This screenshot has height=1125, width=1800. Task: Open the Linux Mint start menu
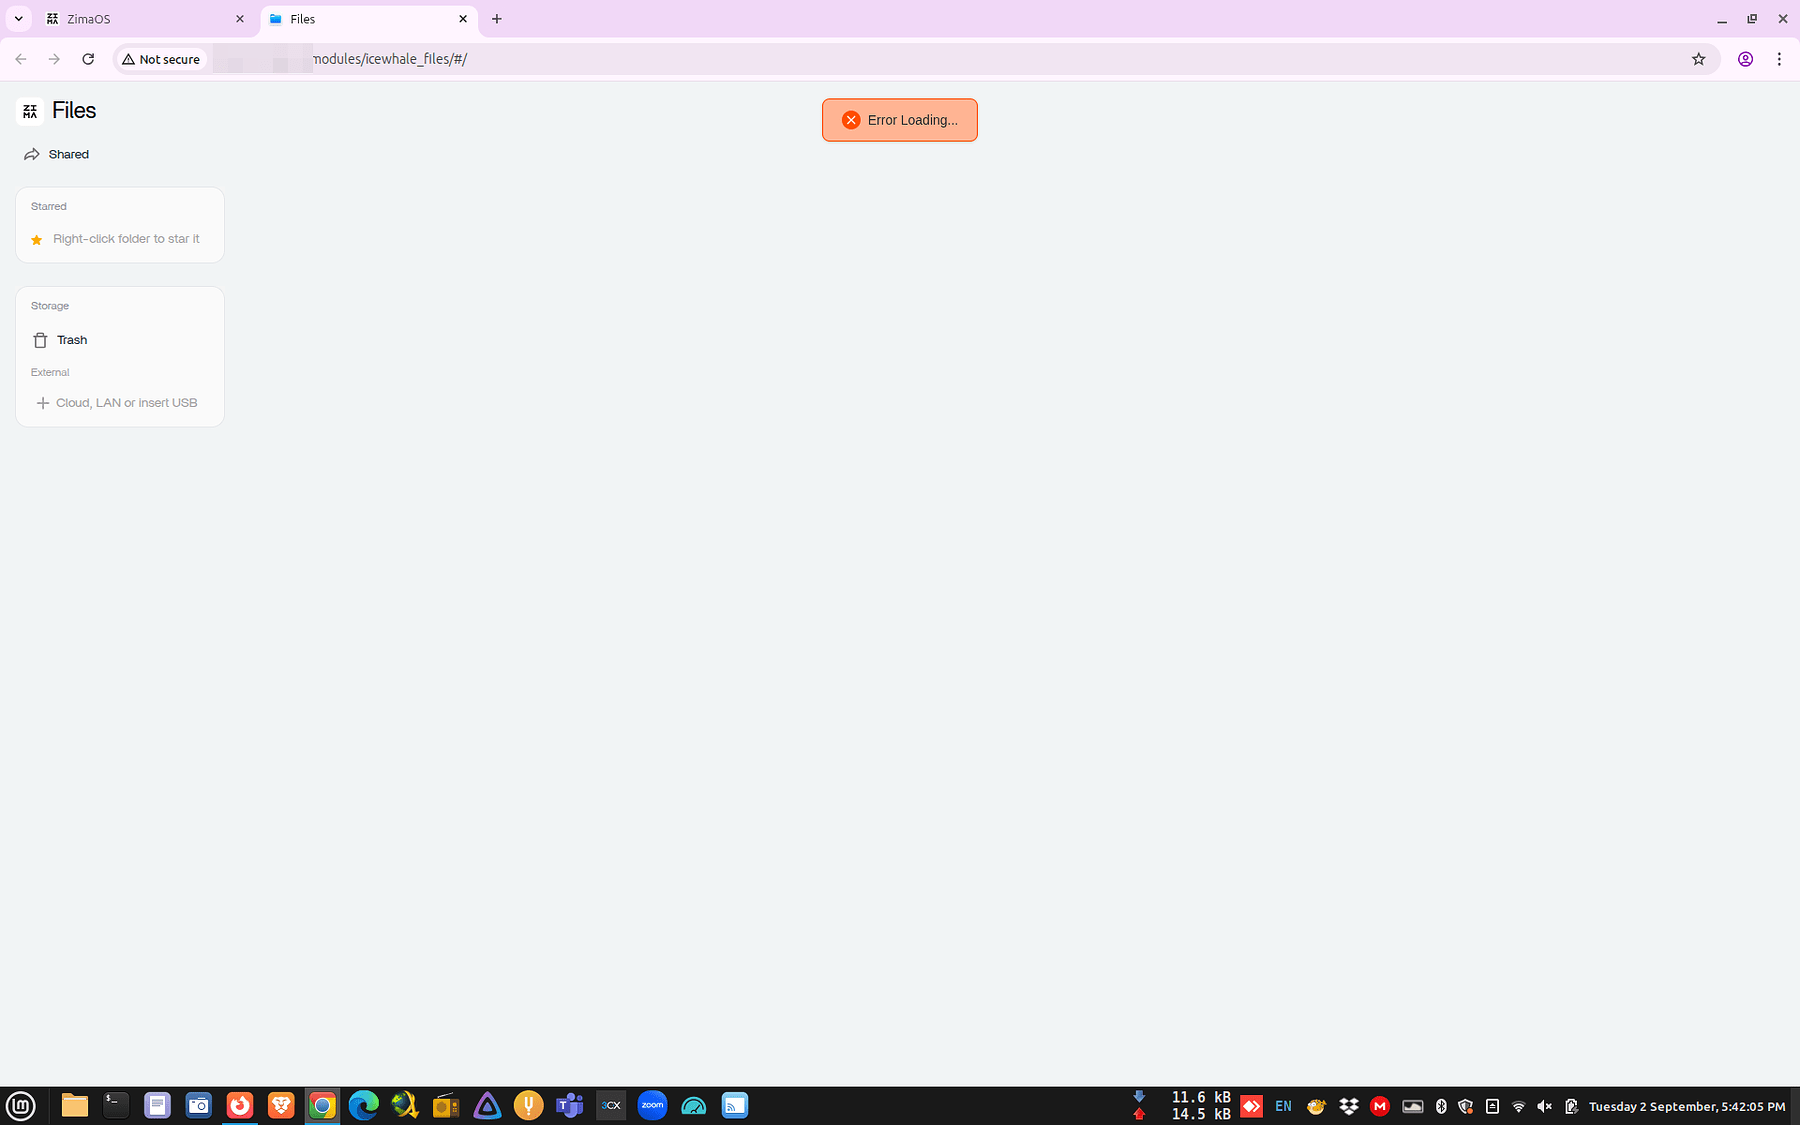pyautogui.click(x=21, y=1105)
